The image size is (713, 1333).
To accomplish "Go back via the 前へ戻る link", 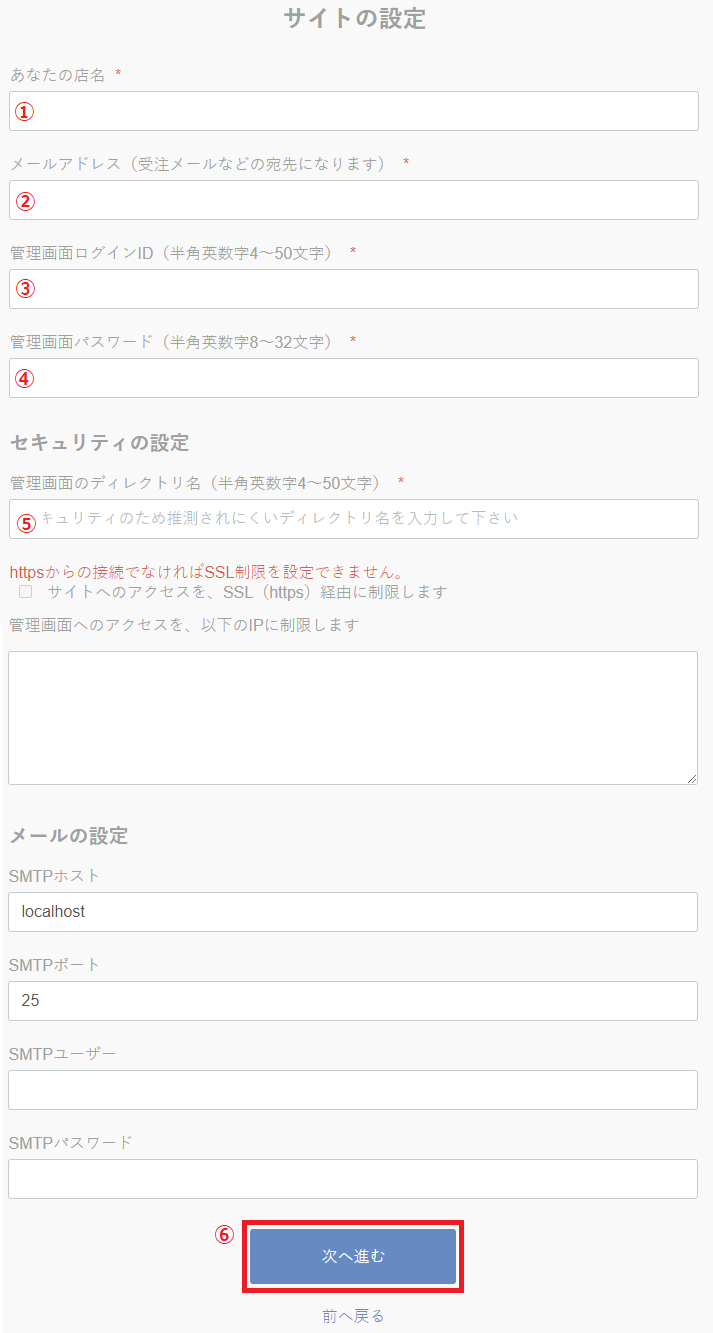I will [353, 1316].
